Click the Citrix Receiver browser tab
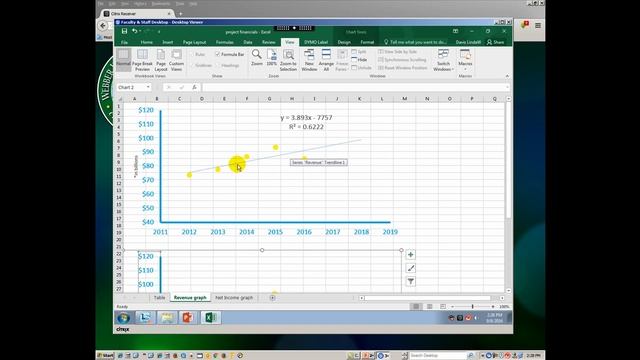This screenshot has width=640, height=360. [x=137, y=13]
